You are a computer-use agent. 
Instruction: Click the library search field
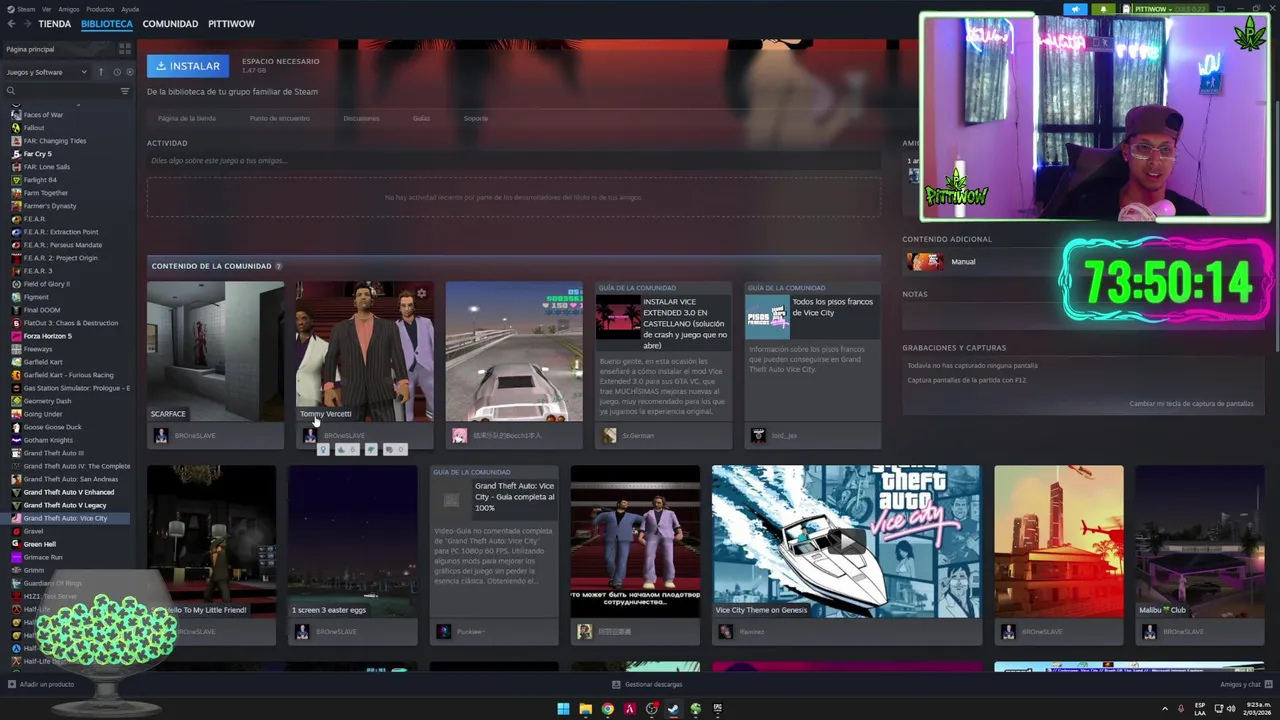click(62, 91)
